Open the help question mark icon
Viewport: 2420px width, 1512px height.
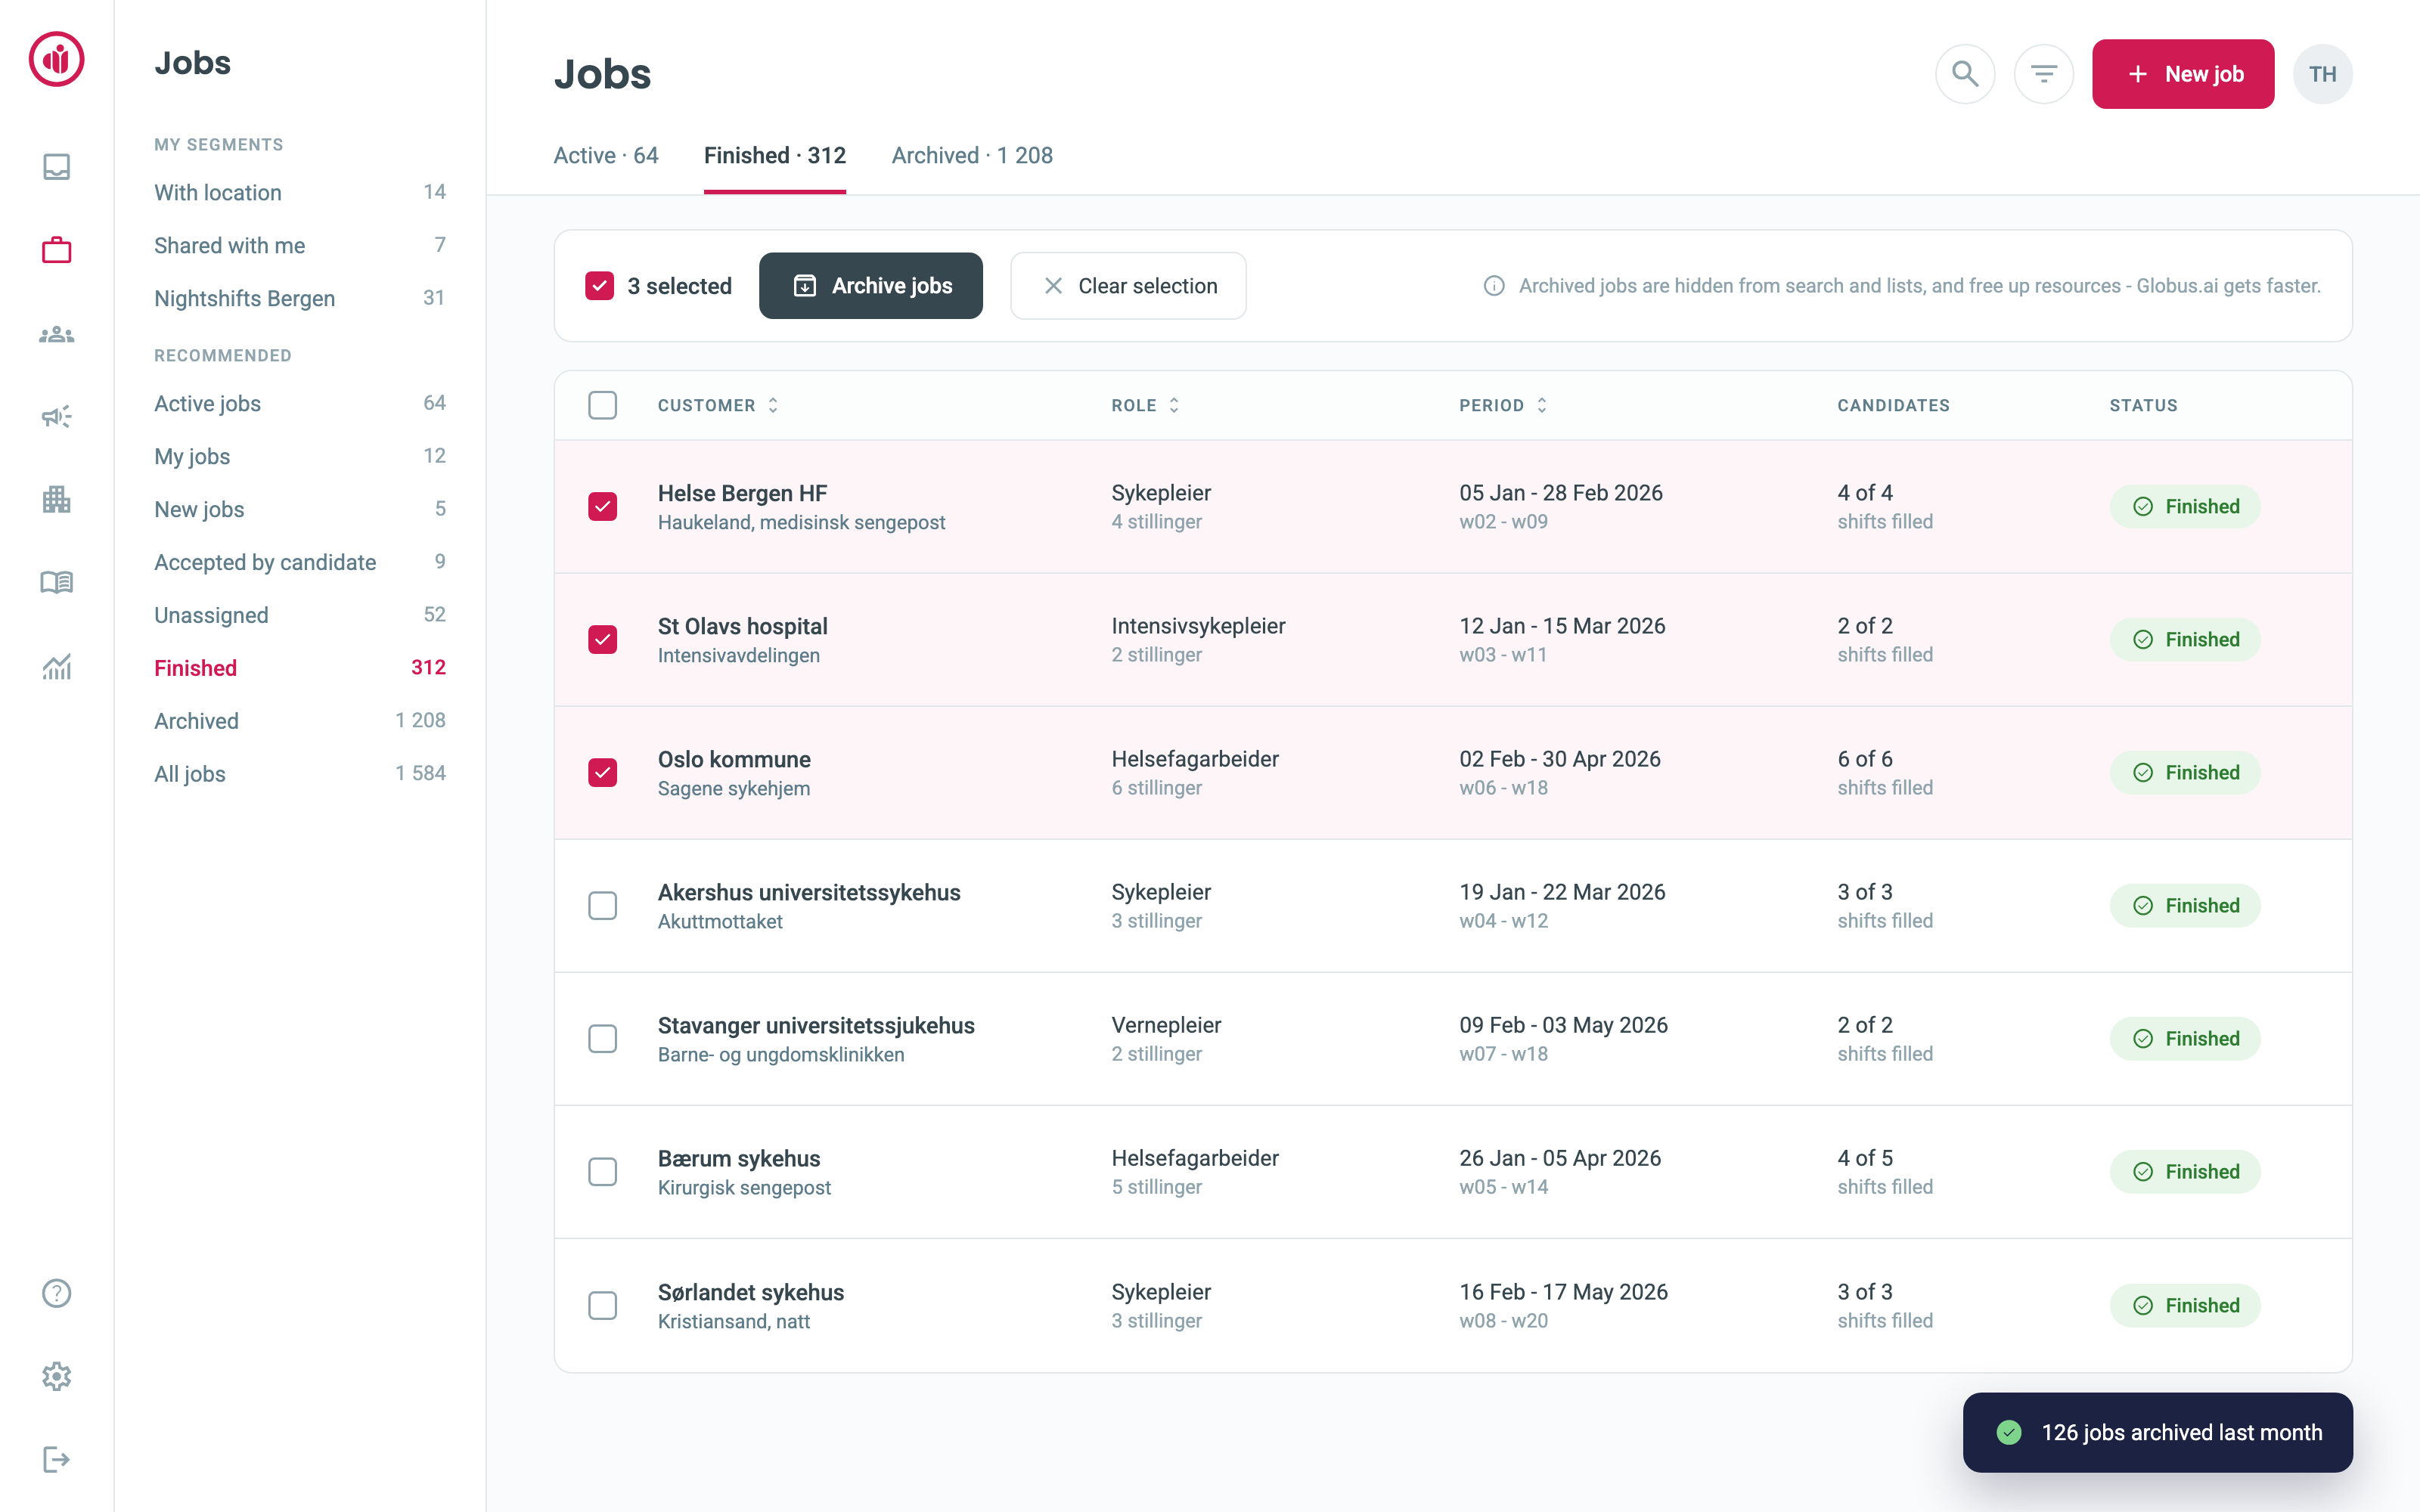56,1293
